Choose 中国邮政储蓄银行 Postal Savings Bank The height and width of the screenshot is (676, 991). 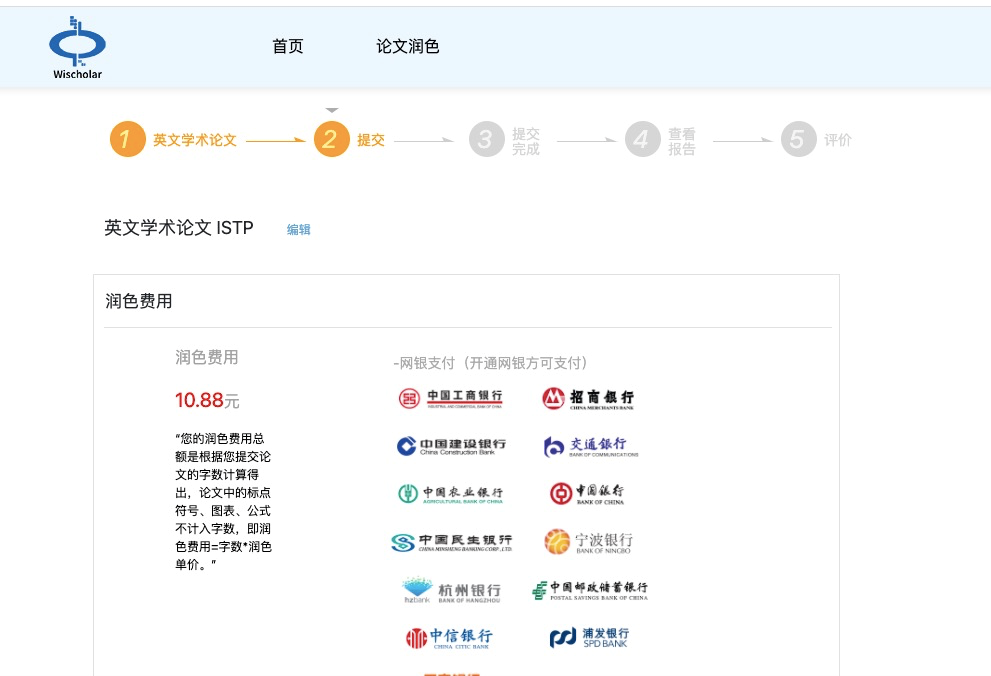point(590,590)
